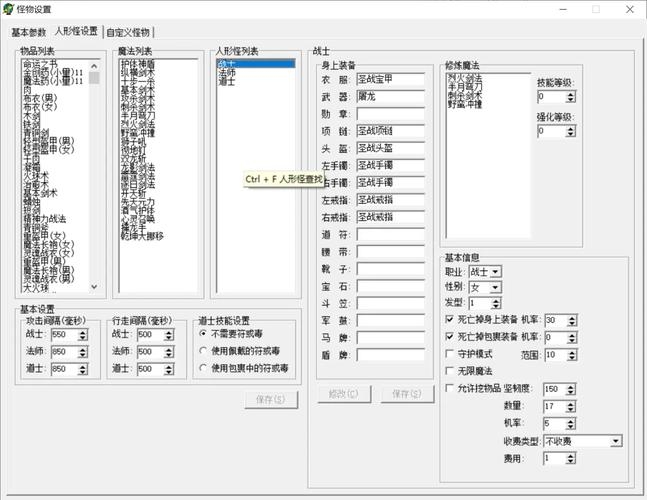Click the 头盔 field containing 圣战头盔
This screenshot has height=500, width=647.
click(390, 148)
